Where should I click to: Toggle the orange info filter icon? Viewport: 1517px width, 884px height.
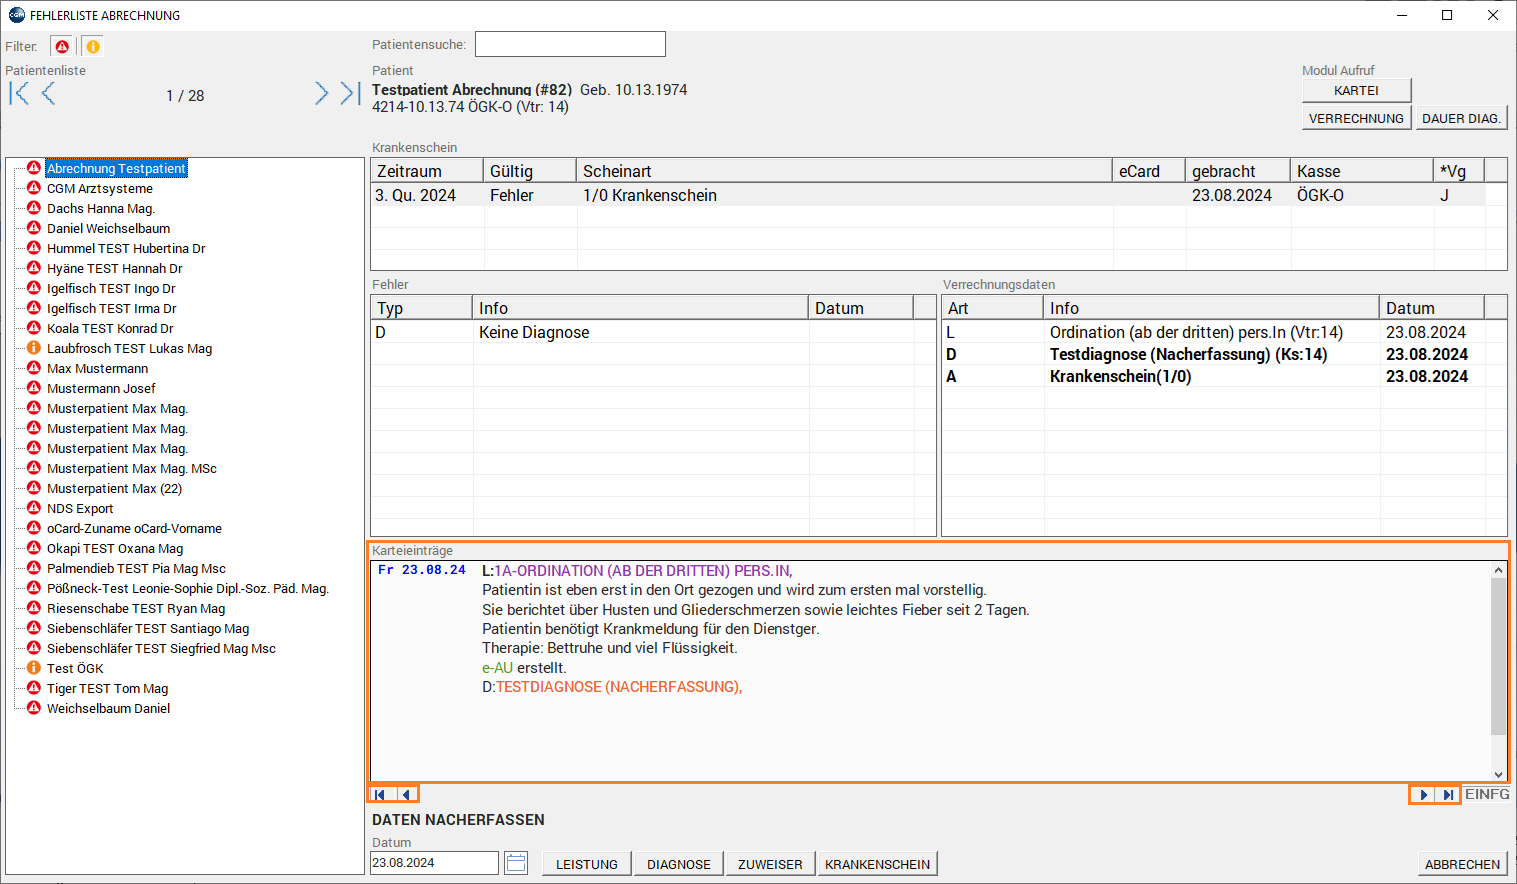tap(92, 47)
